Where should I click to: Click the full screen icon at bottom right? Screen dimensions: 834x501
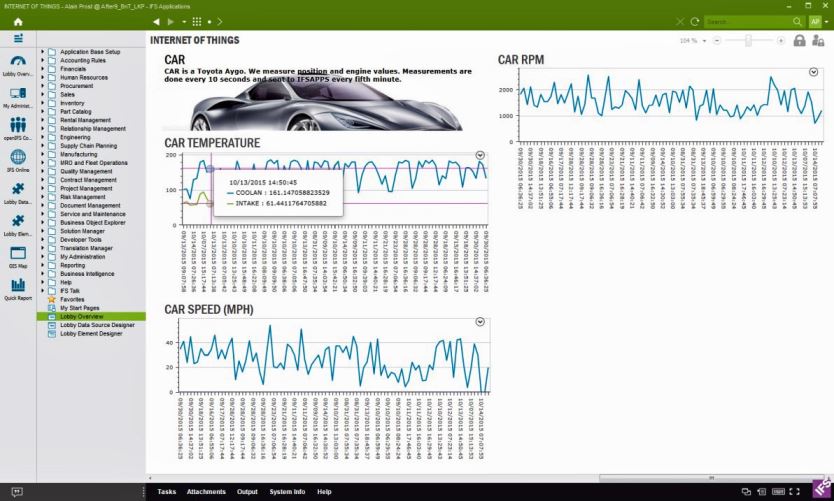click(x=795, y=492)
